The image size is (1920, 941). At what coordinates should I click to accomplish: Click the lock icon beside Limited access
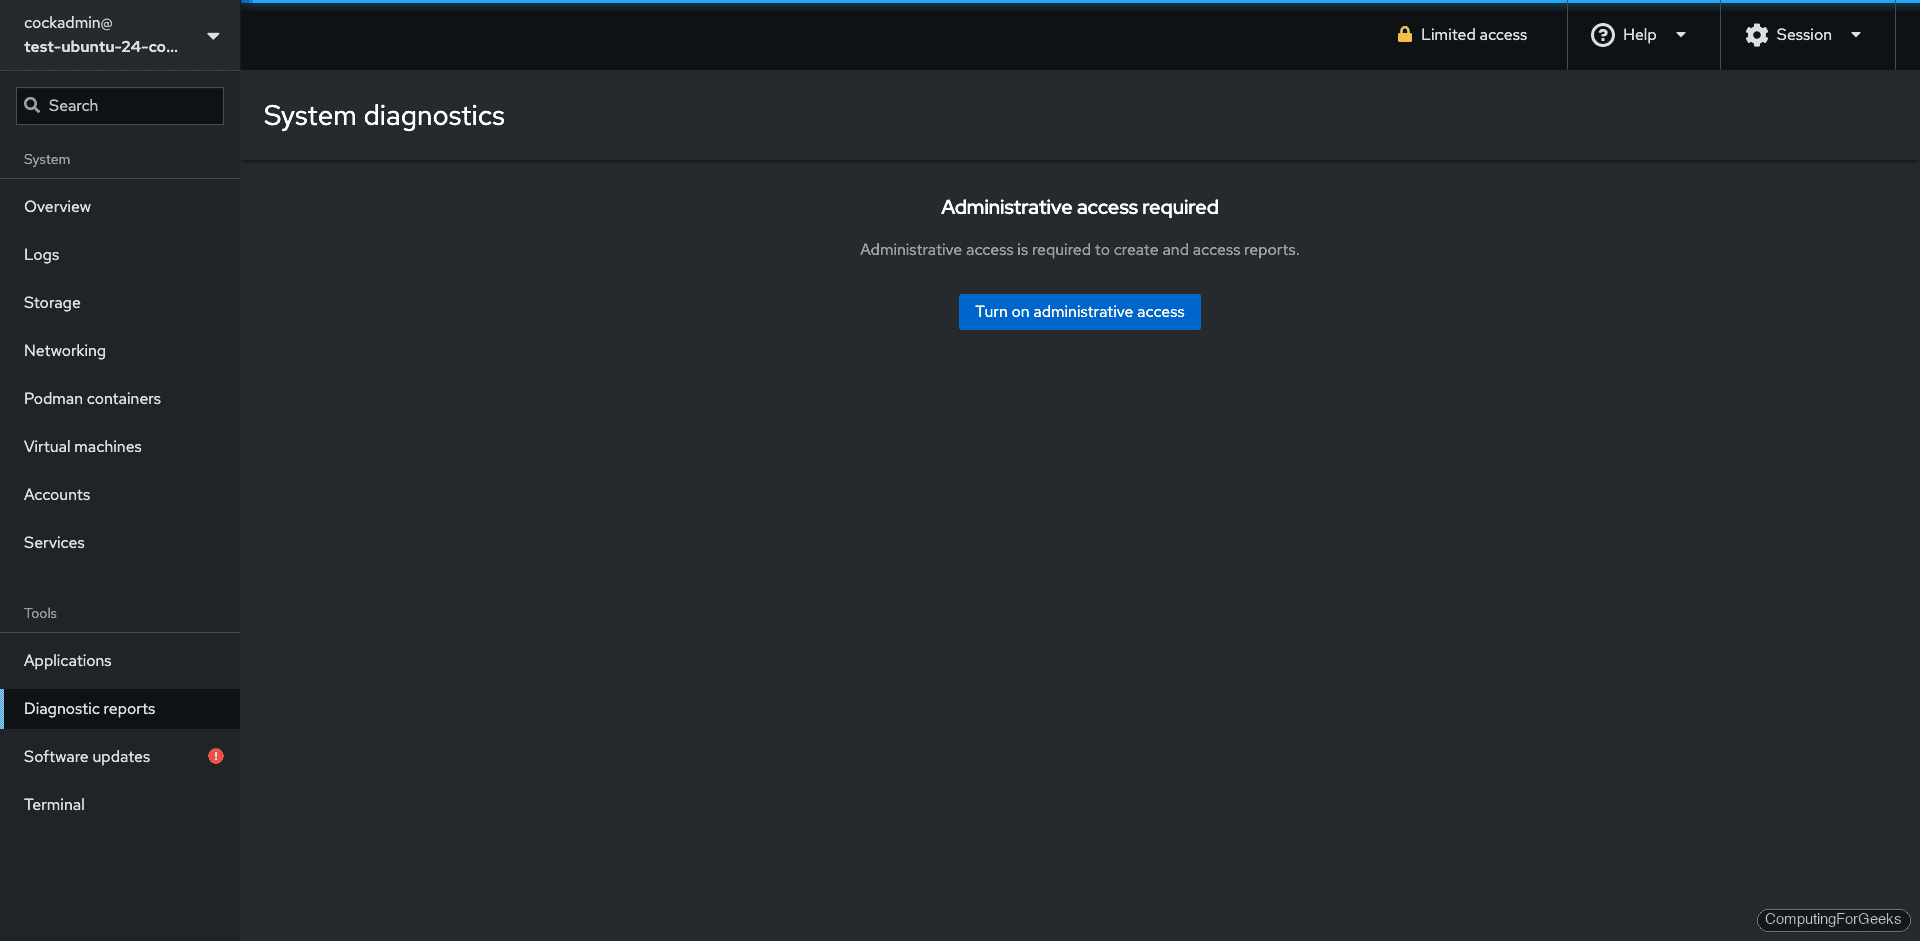pos(1404,34)
